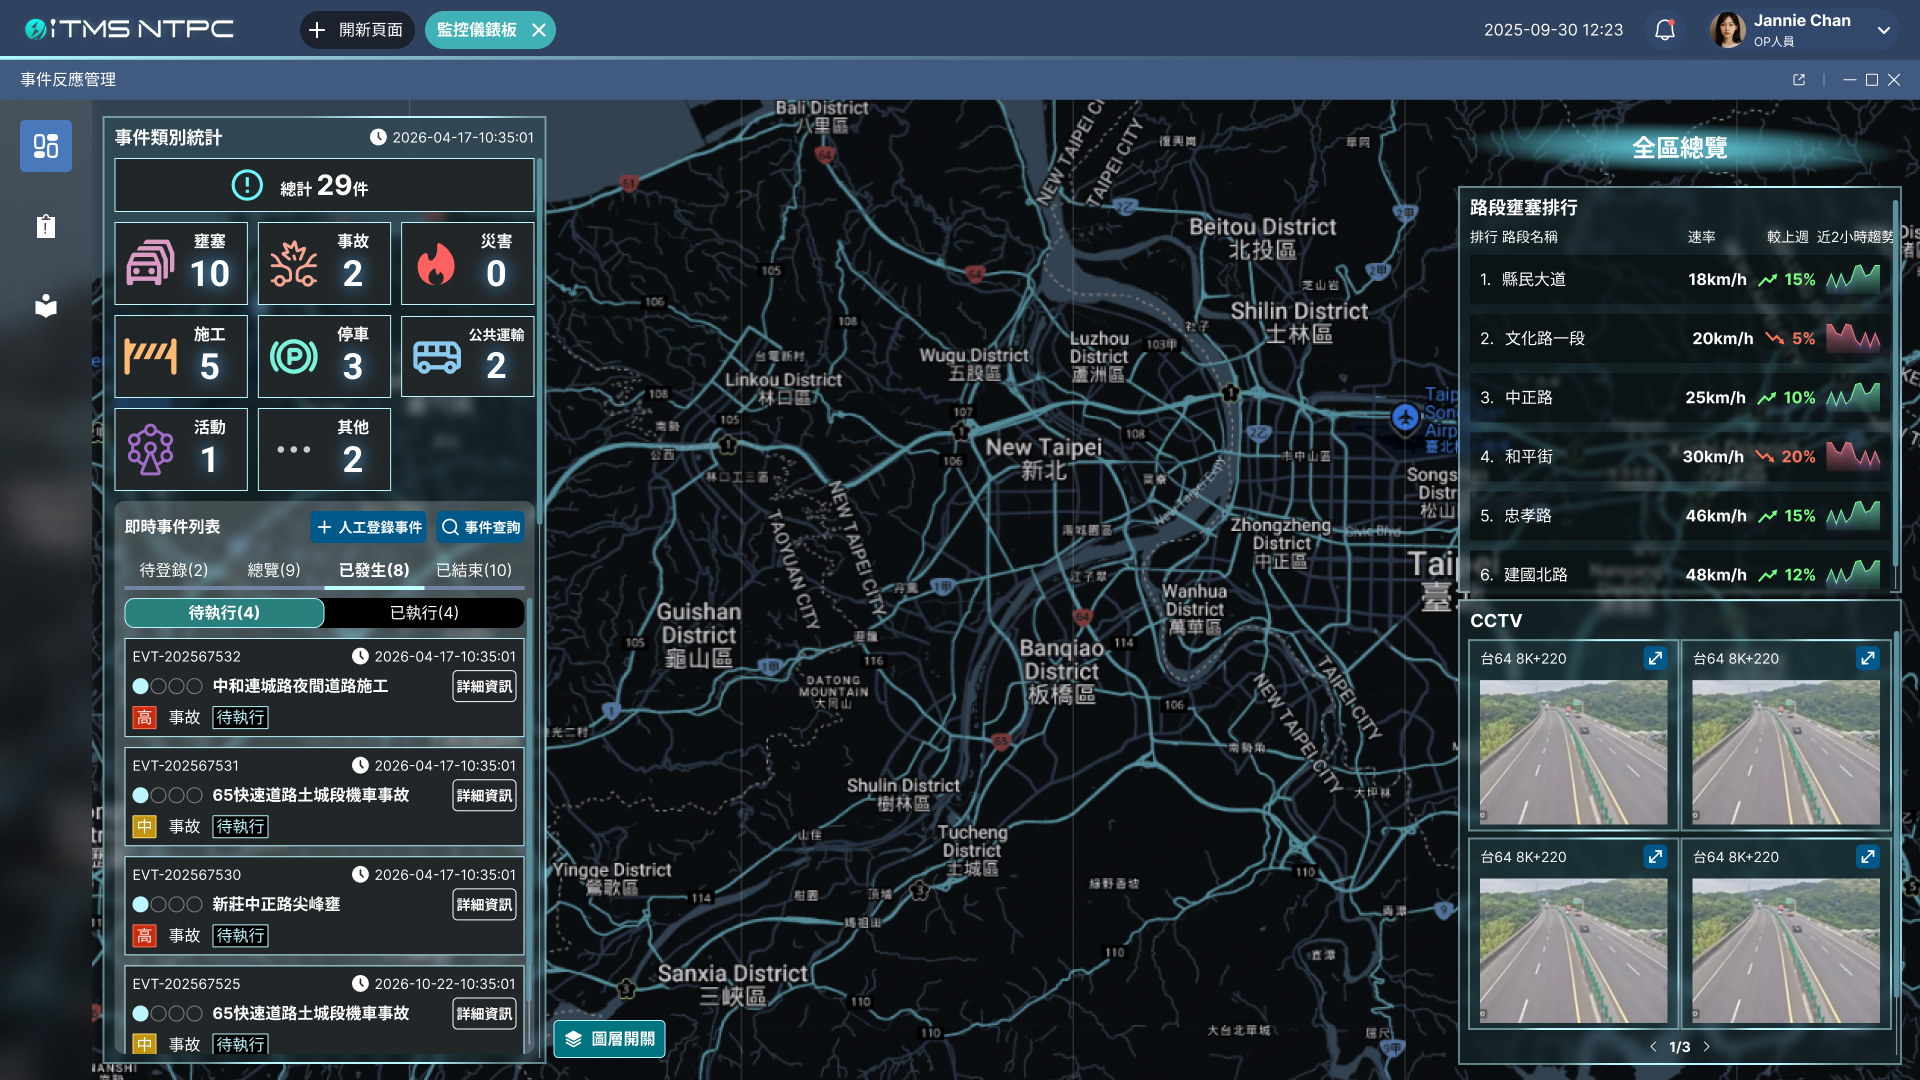Switch to 已結束(10) tab
This screenshot has width=1920, height=1080.
tap(474, 570)
